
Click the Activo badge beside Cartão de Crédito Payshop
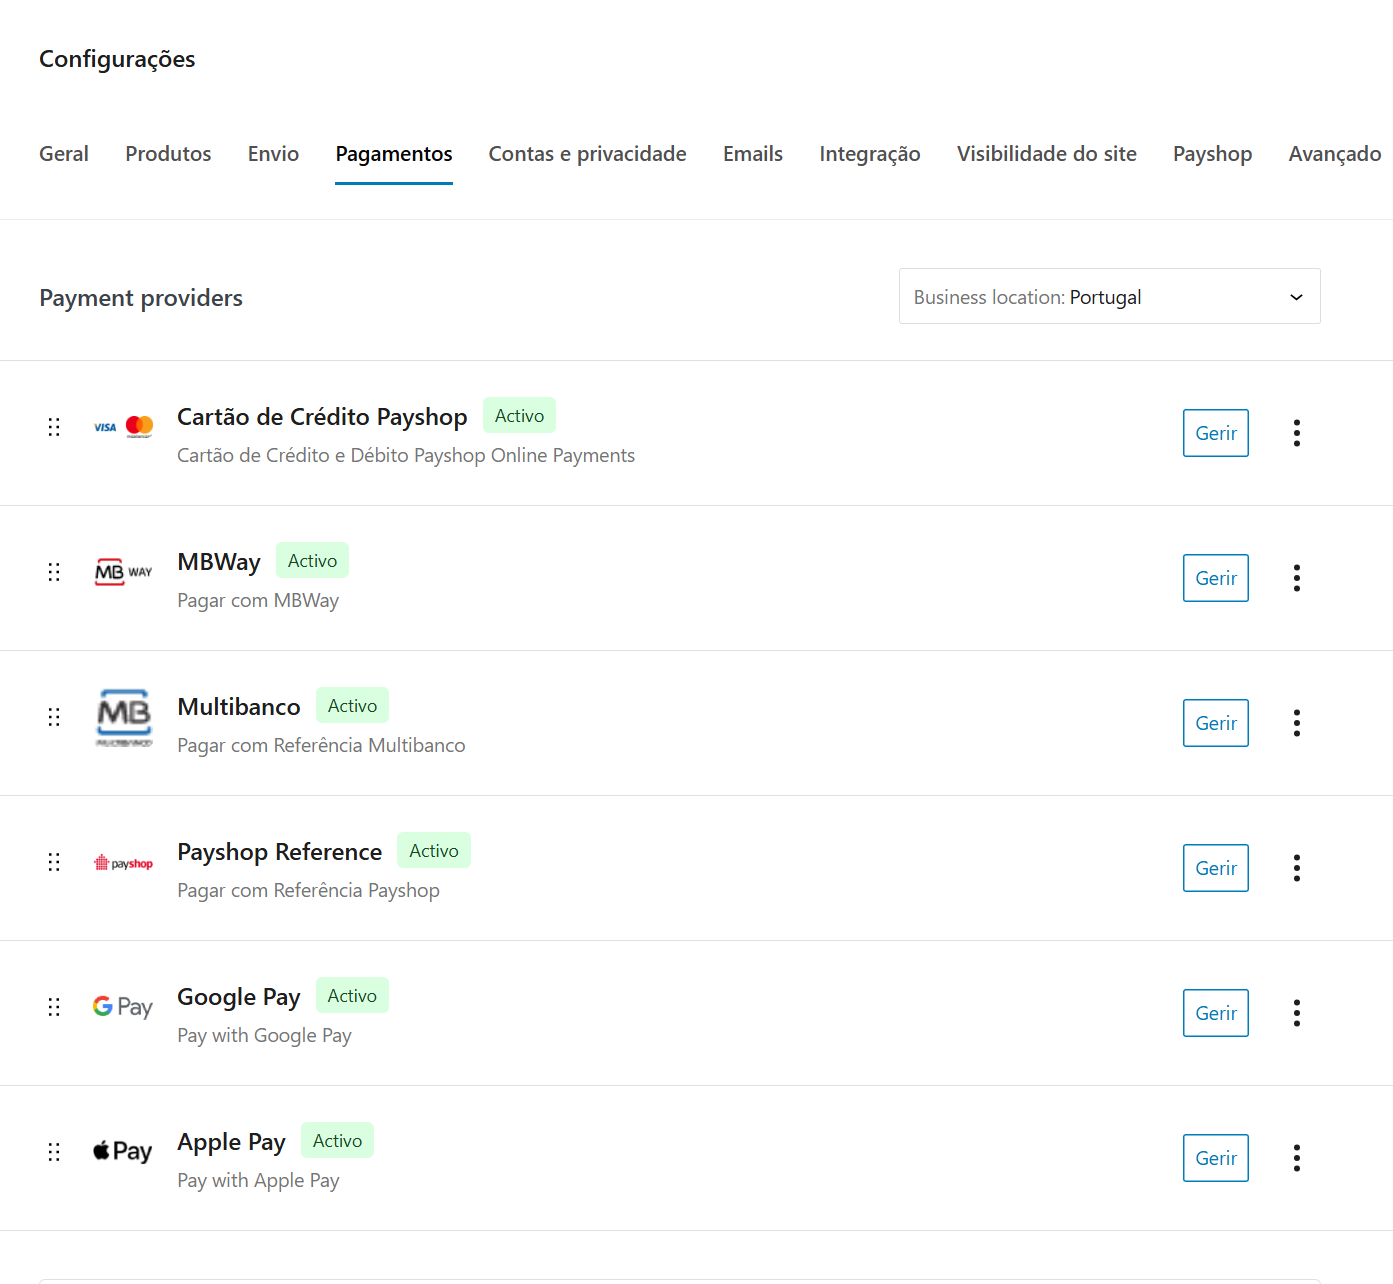519,415
